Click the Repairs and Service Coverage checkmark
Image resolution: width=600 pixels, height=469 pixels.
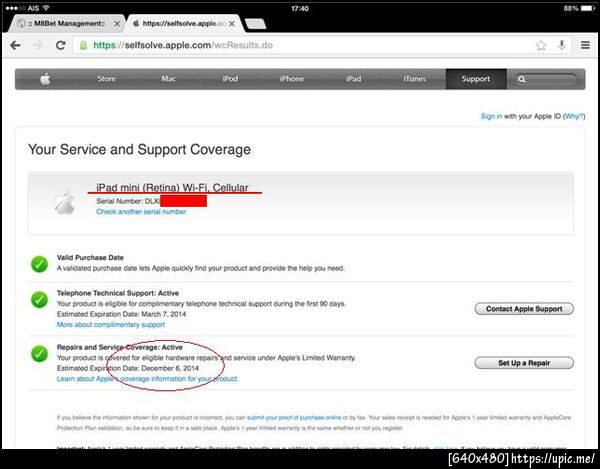point(39,353)
